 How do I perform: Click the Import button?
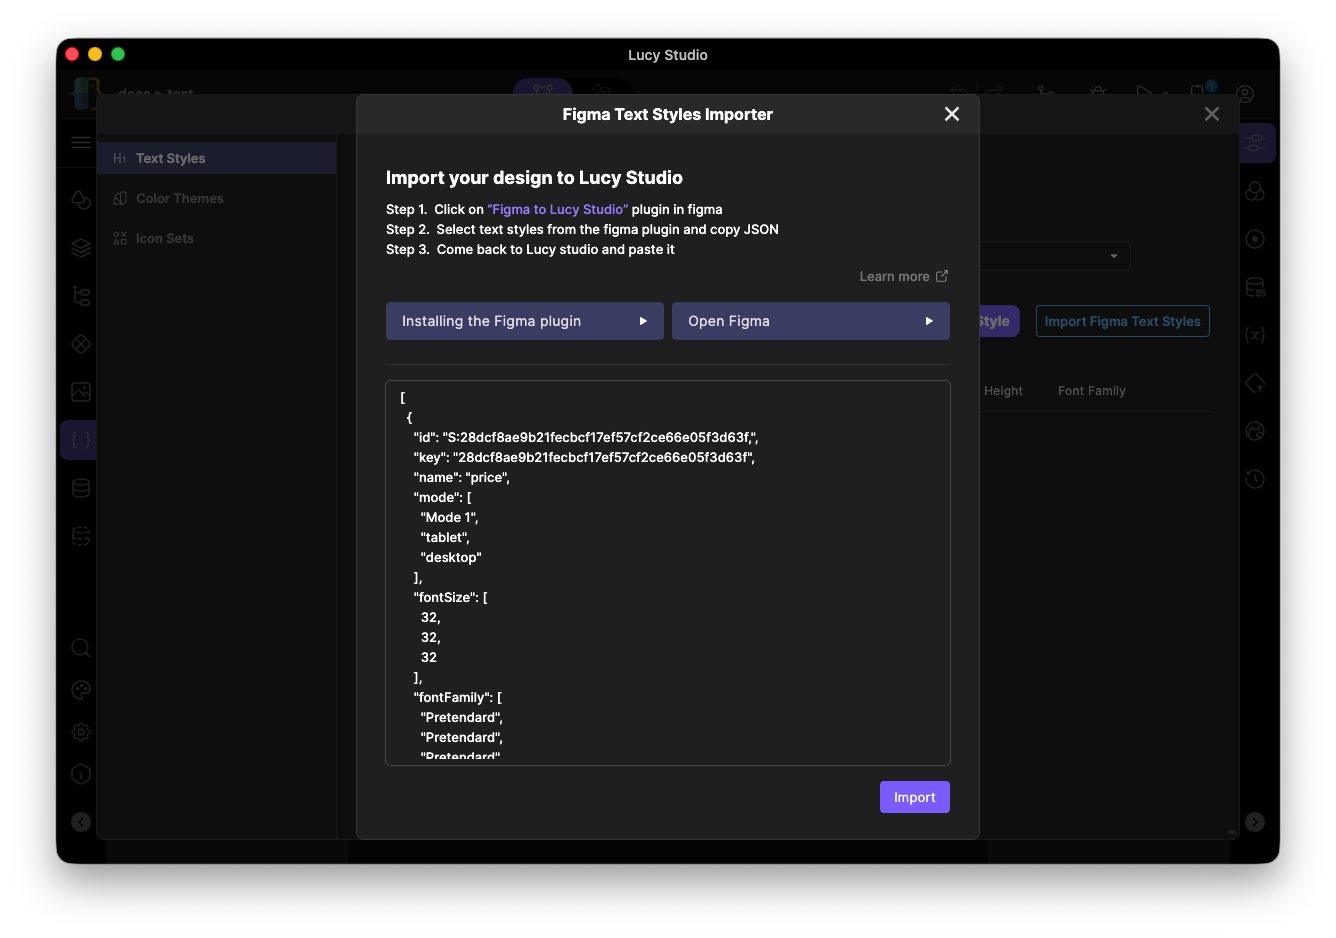pyautogui.click(x=915, y=797)
